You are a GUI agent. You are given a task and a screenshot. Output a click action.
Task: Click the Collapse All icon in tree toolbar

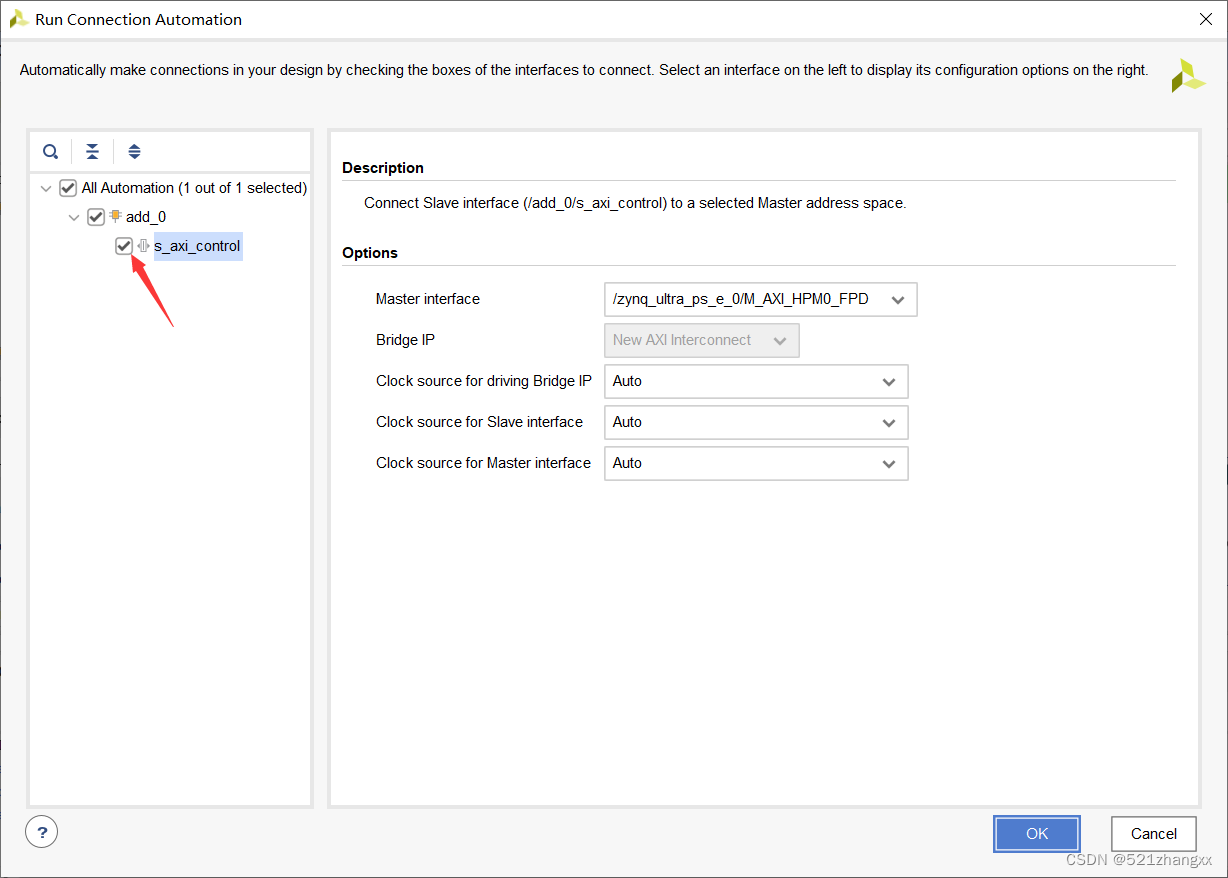coord(92,152)
